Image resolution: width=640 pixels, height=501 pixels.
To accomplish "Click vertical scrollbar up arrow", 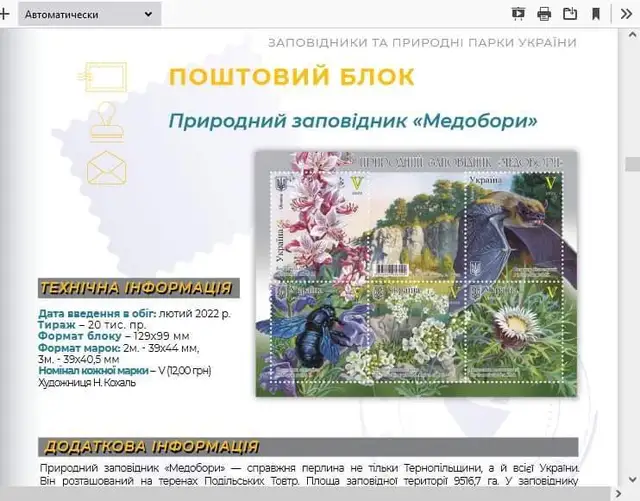I will (633, 35).
